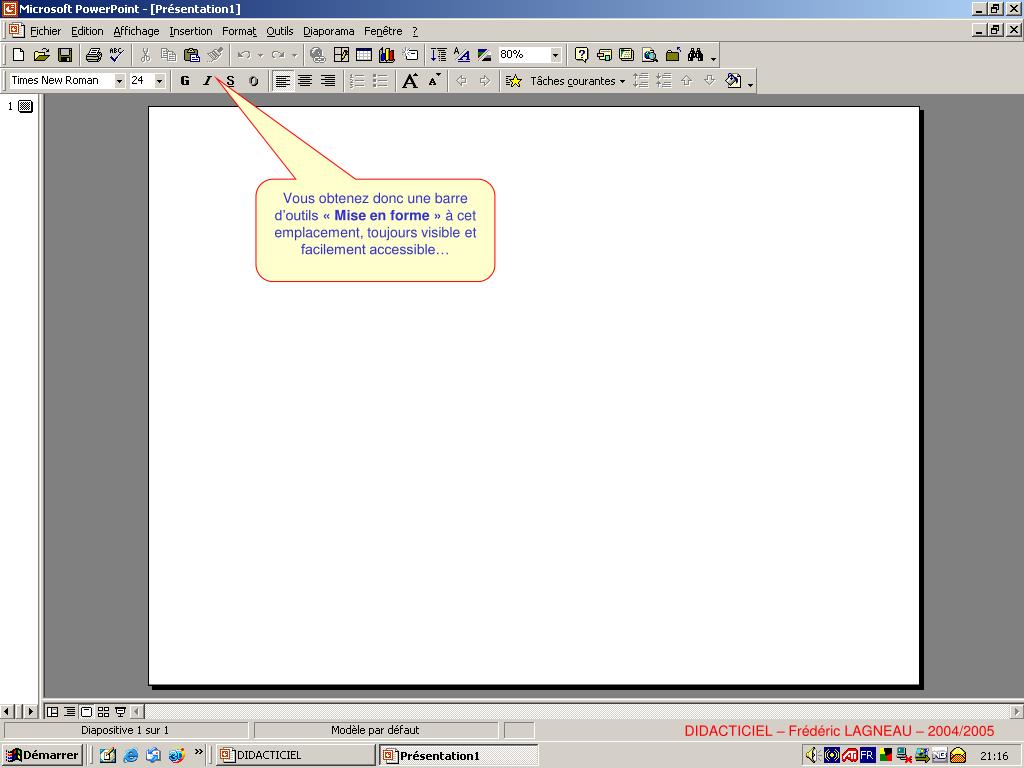The width and height of the screenshot is (1024, 768).
Task: Click the star animation effects icon
Action: pos(514,81)
